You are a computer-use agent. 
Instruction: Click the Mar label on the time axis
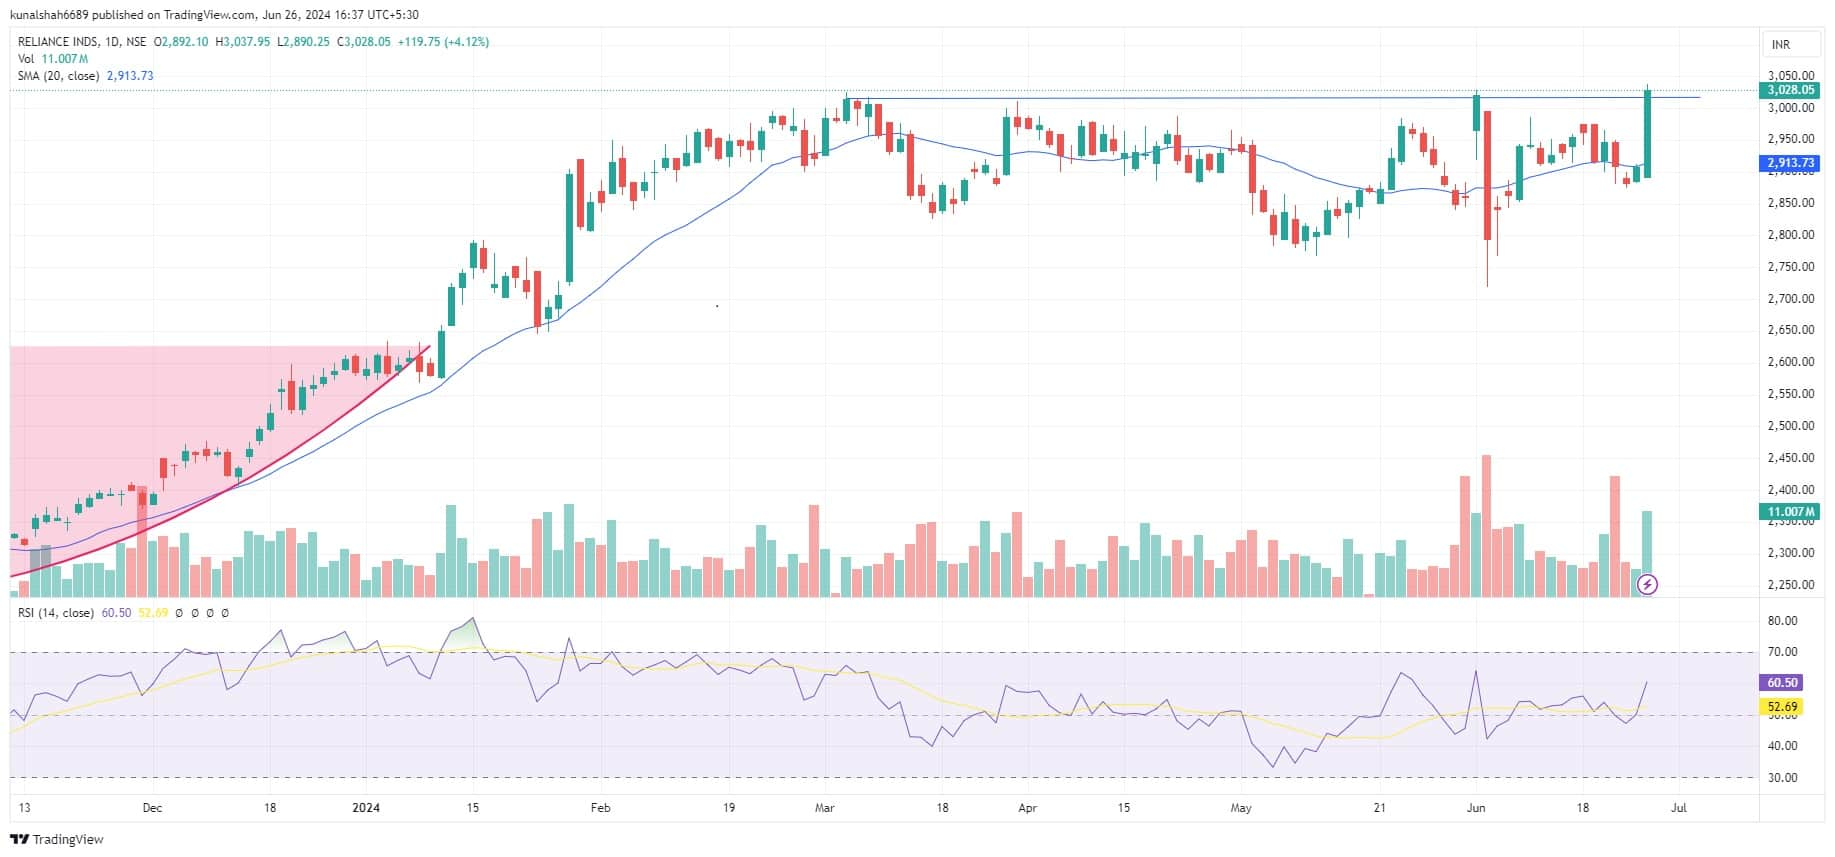(x=825, y=808)
